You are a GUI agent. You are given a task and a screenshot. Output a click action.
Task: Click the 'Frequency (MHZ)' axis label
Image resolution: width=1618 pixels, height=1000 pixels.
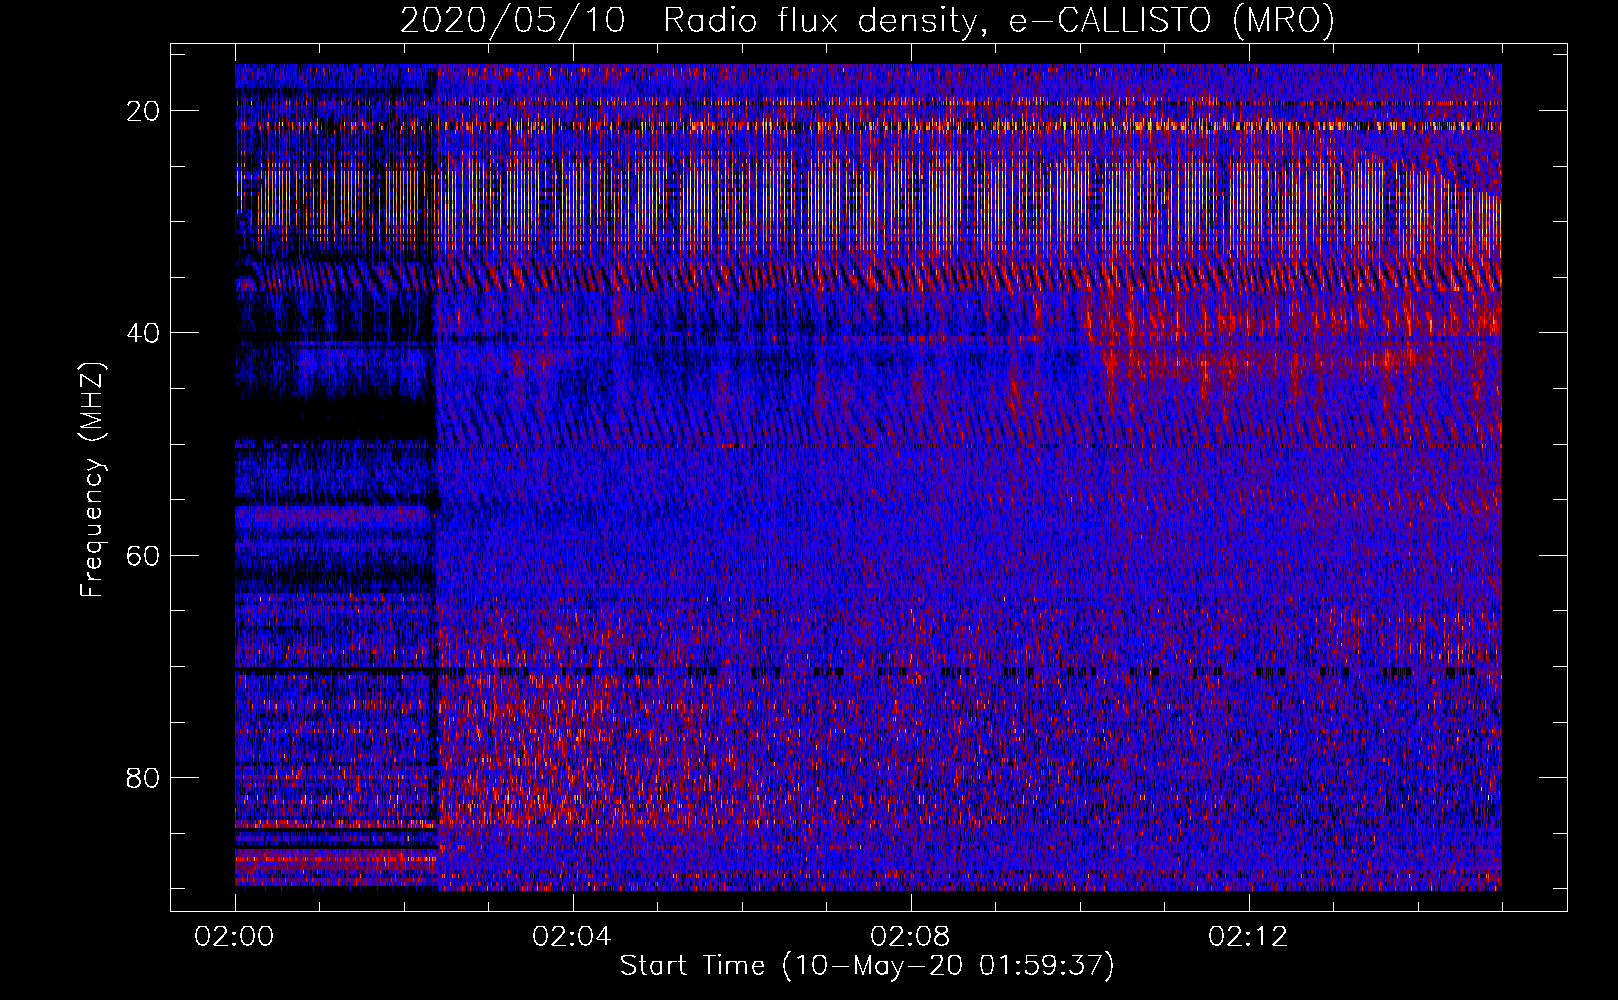tap(92, 479)
